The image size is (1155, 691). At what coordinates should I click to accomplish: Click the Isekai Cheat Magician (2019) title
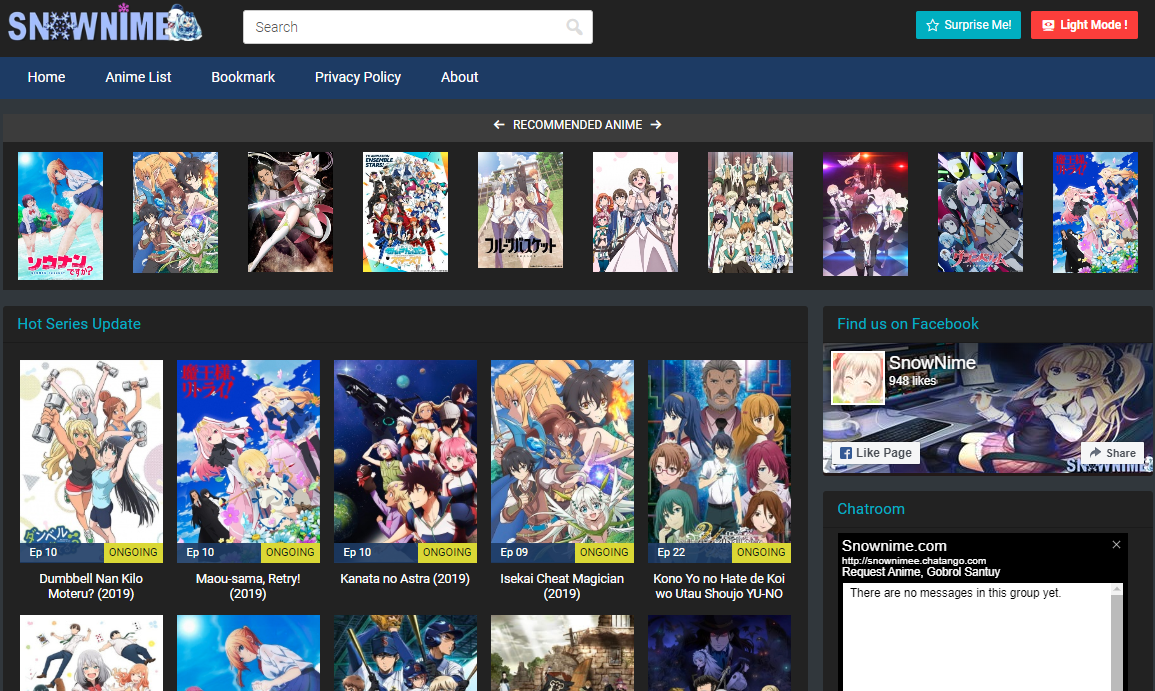562,586
